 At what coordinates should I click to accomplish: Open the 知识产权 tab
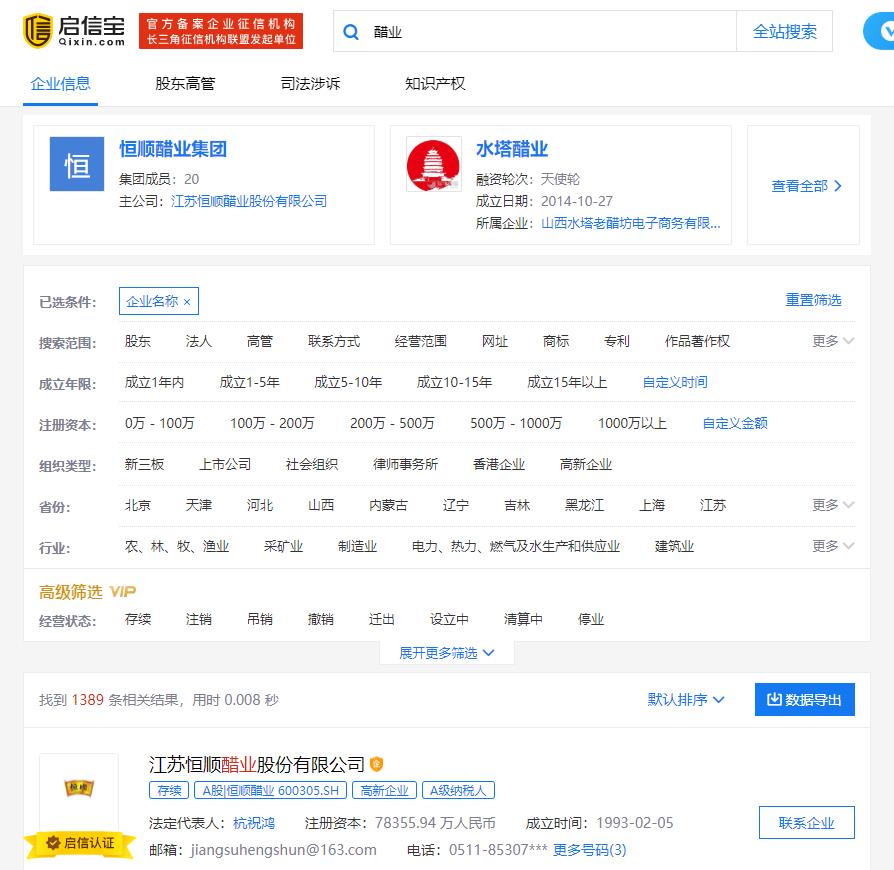[435, 83]
